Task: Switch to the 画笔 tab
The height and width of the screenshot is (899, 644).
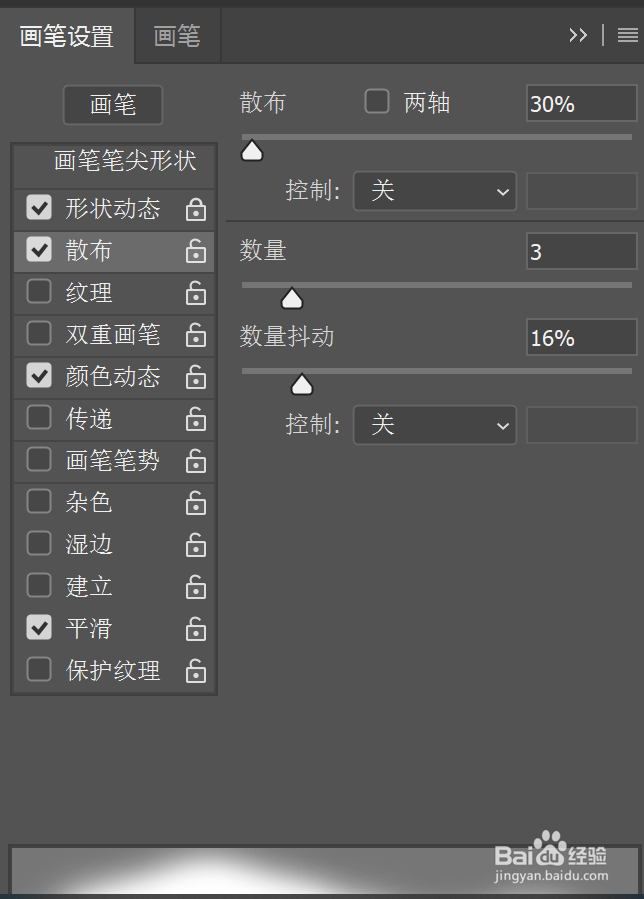Action: tap(177, 36)
